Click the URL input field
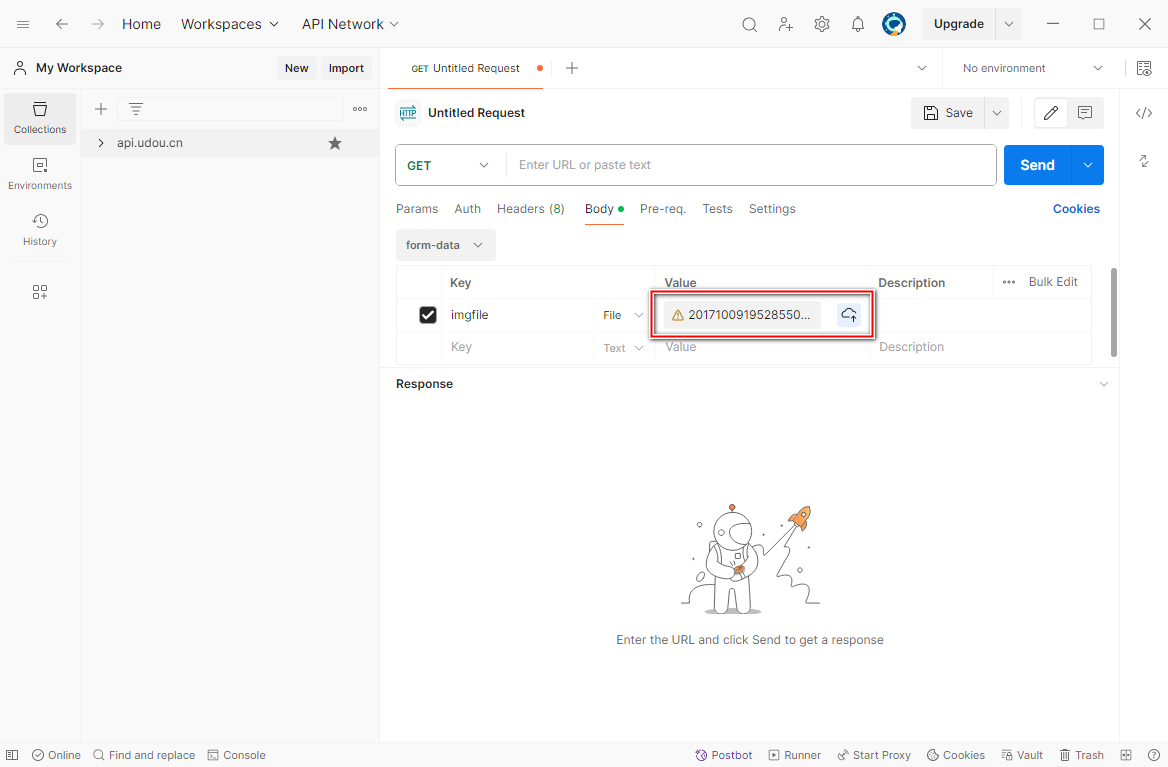The image size is (1168, 767). coord(750,165)
